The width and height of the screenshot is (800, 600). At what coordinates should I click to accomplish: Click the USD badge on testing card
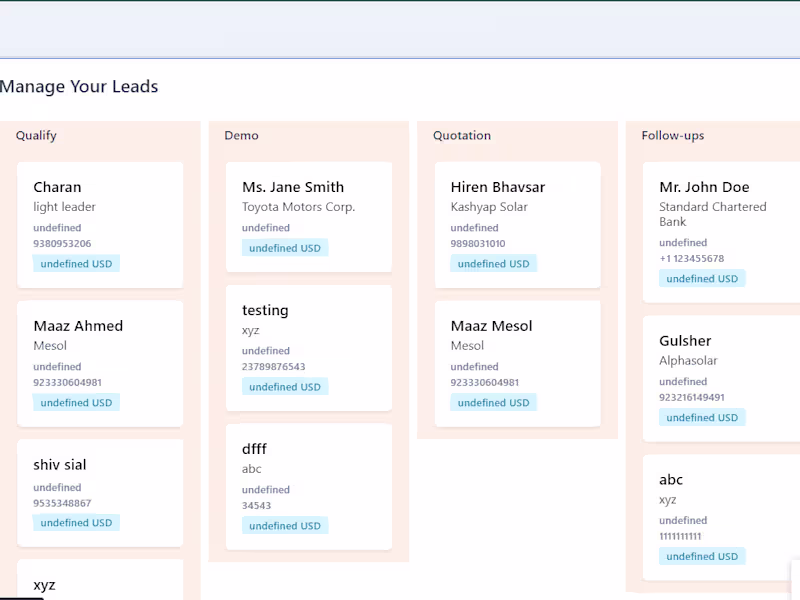tap(285, 387)
